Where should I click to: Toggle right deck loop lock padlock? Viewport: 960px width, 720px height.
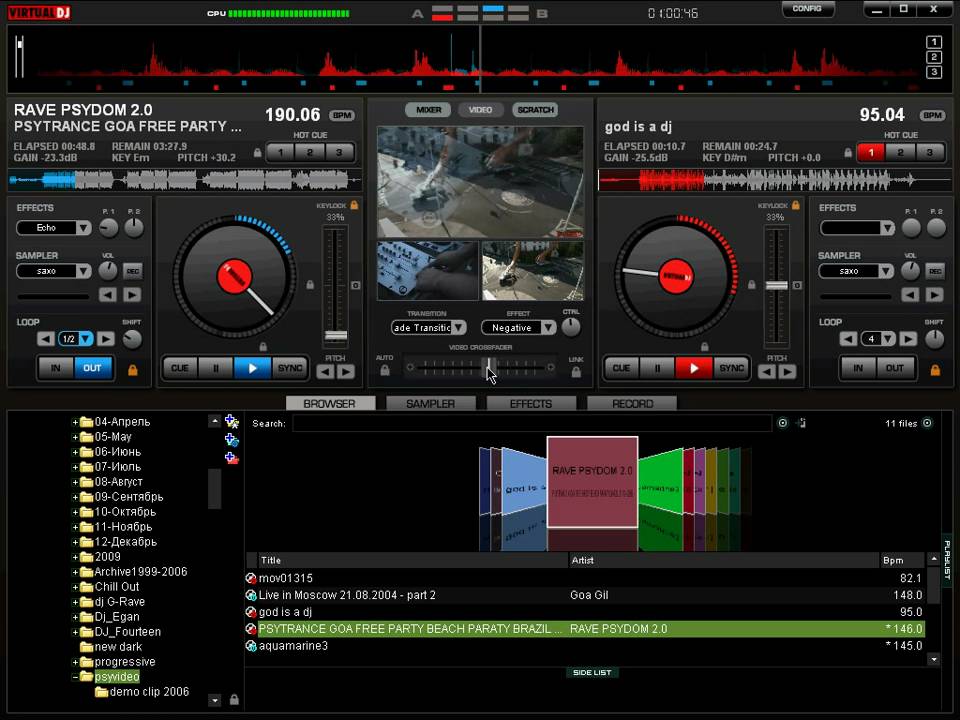point(935,370)
